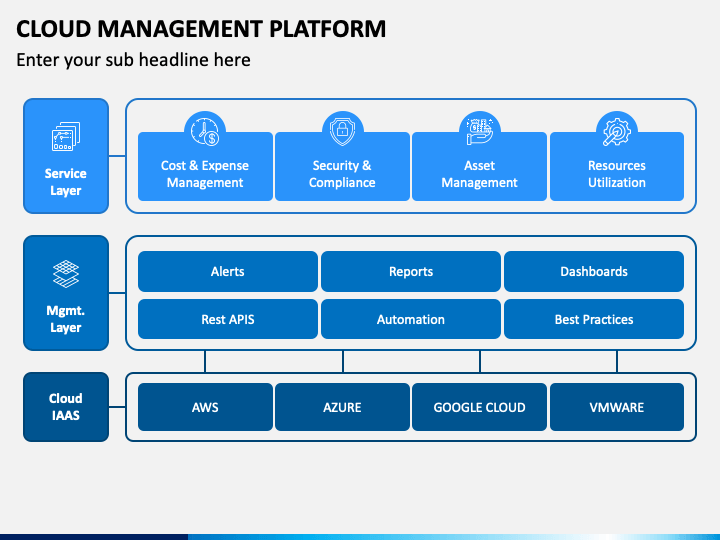Click the Resources Utilization gear icon

tap(616, 130)
